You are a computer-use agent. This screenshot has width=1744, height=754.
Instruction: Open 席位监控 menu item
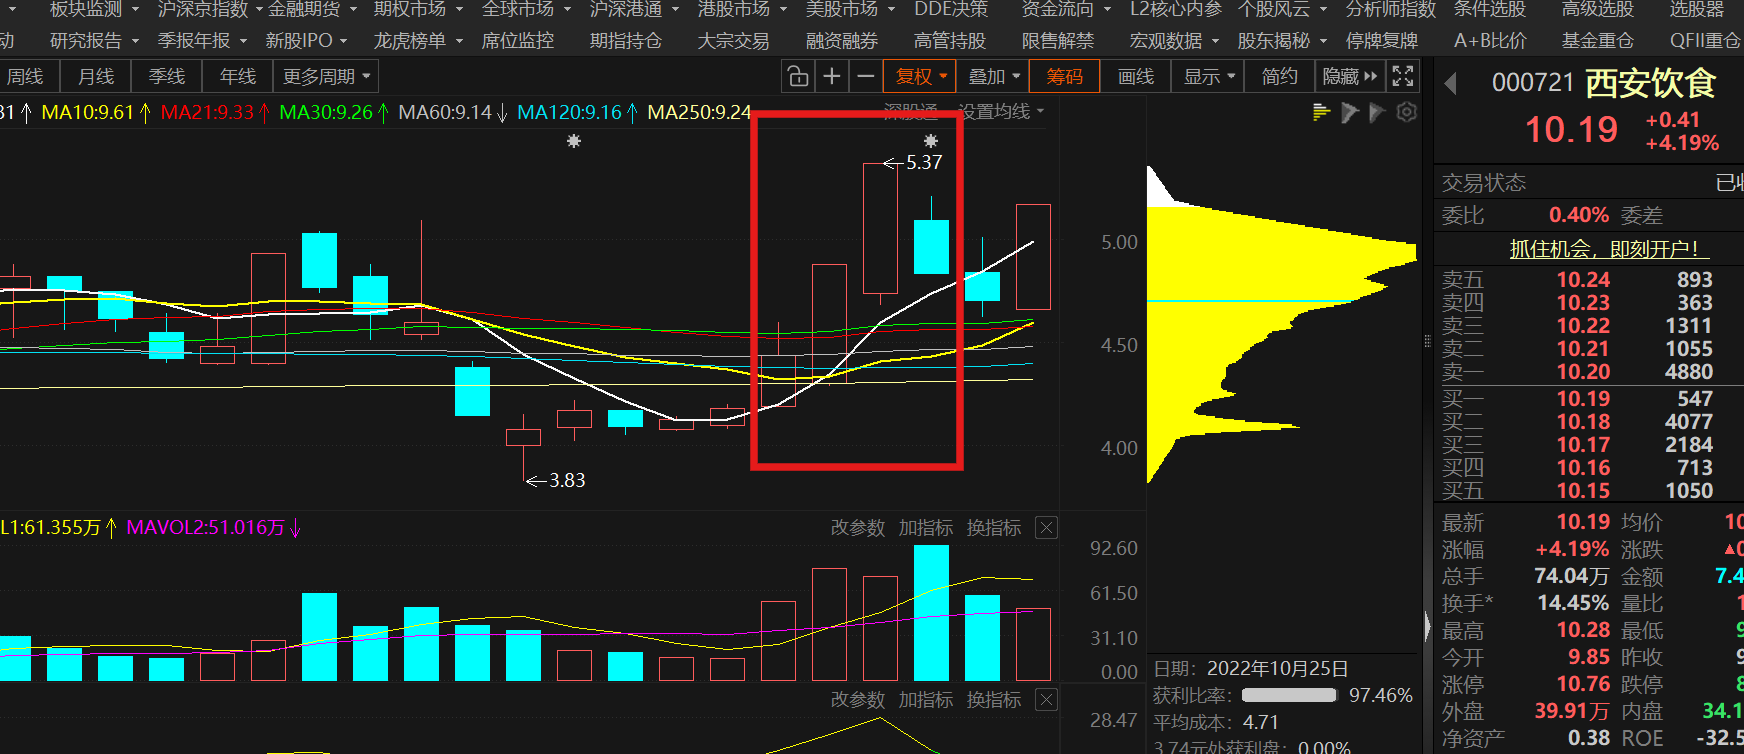click(518, 41)
